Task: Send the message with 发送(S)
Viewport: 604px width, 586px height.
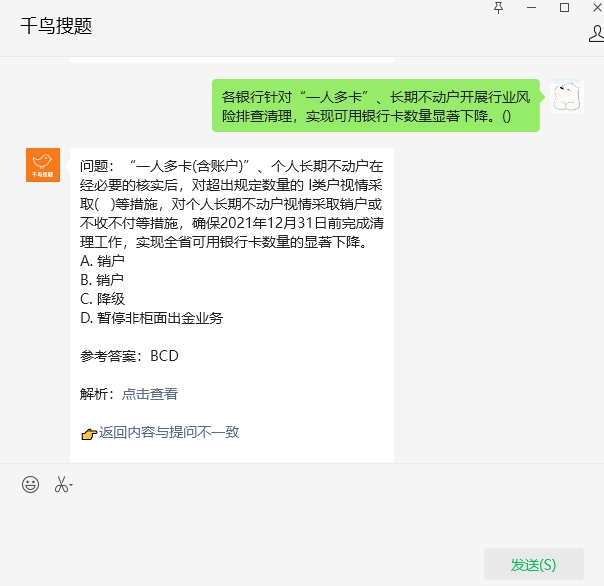Action: pyautogui.click(x=534, y=564)
